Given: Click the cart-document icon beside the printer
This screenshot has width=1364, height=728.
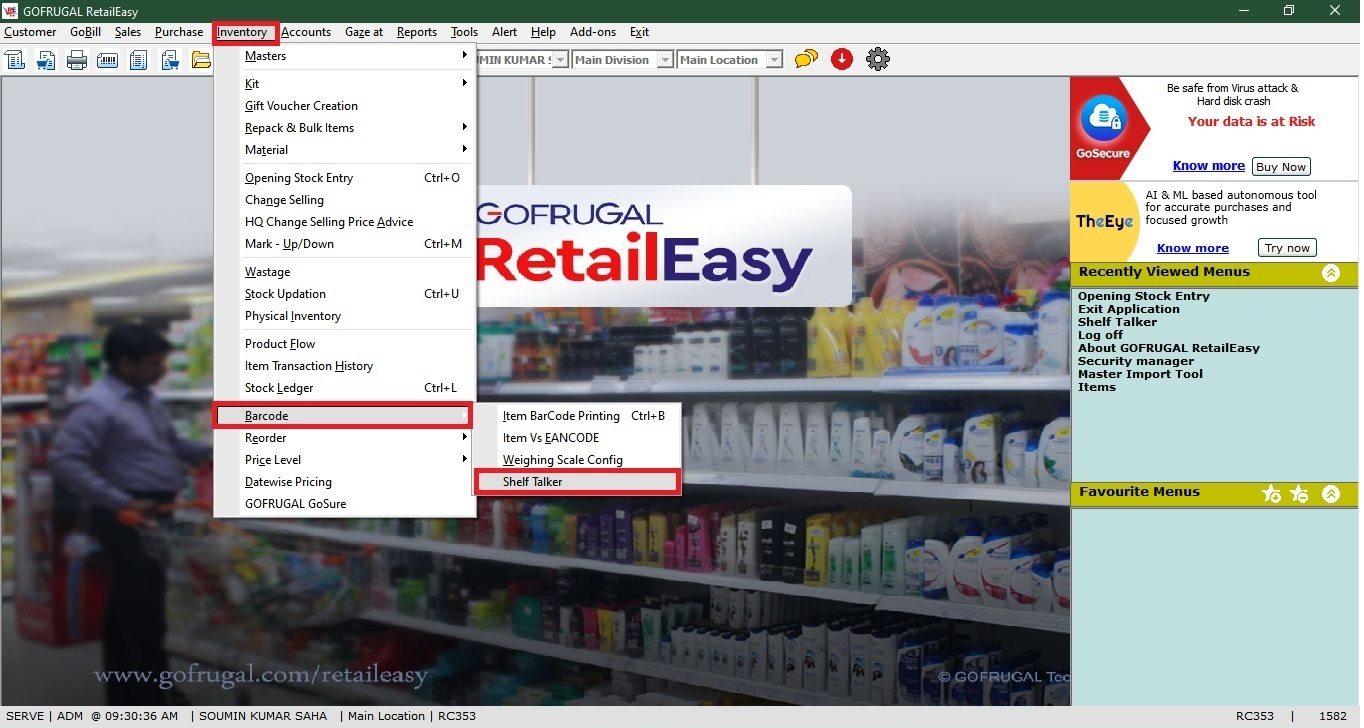Looking at the screenshot, I should click(x=46, y=60).
